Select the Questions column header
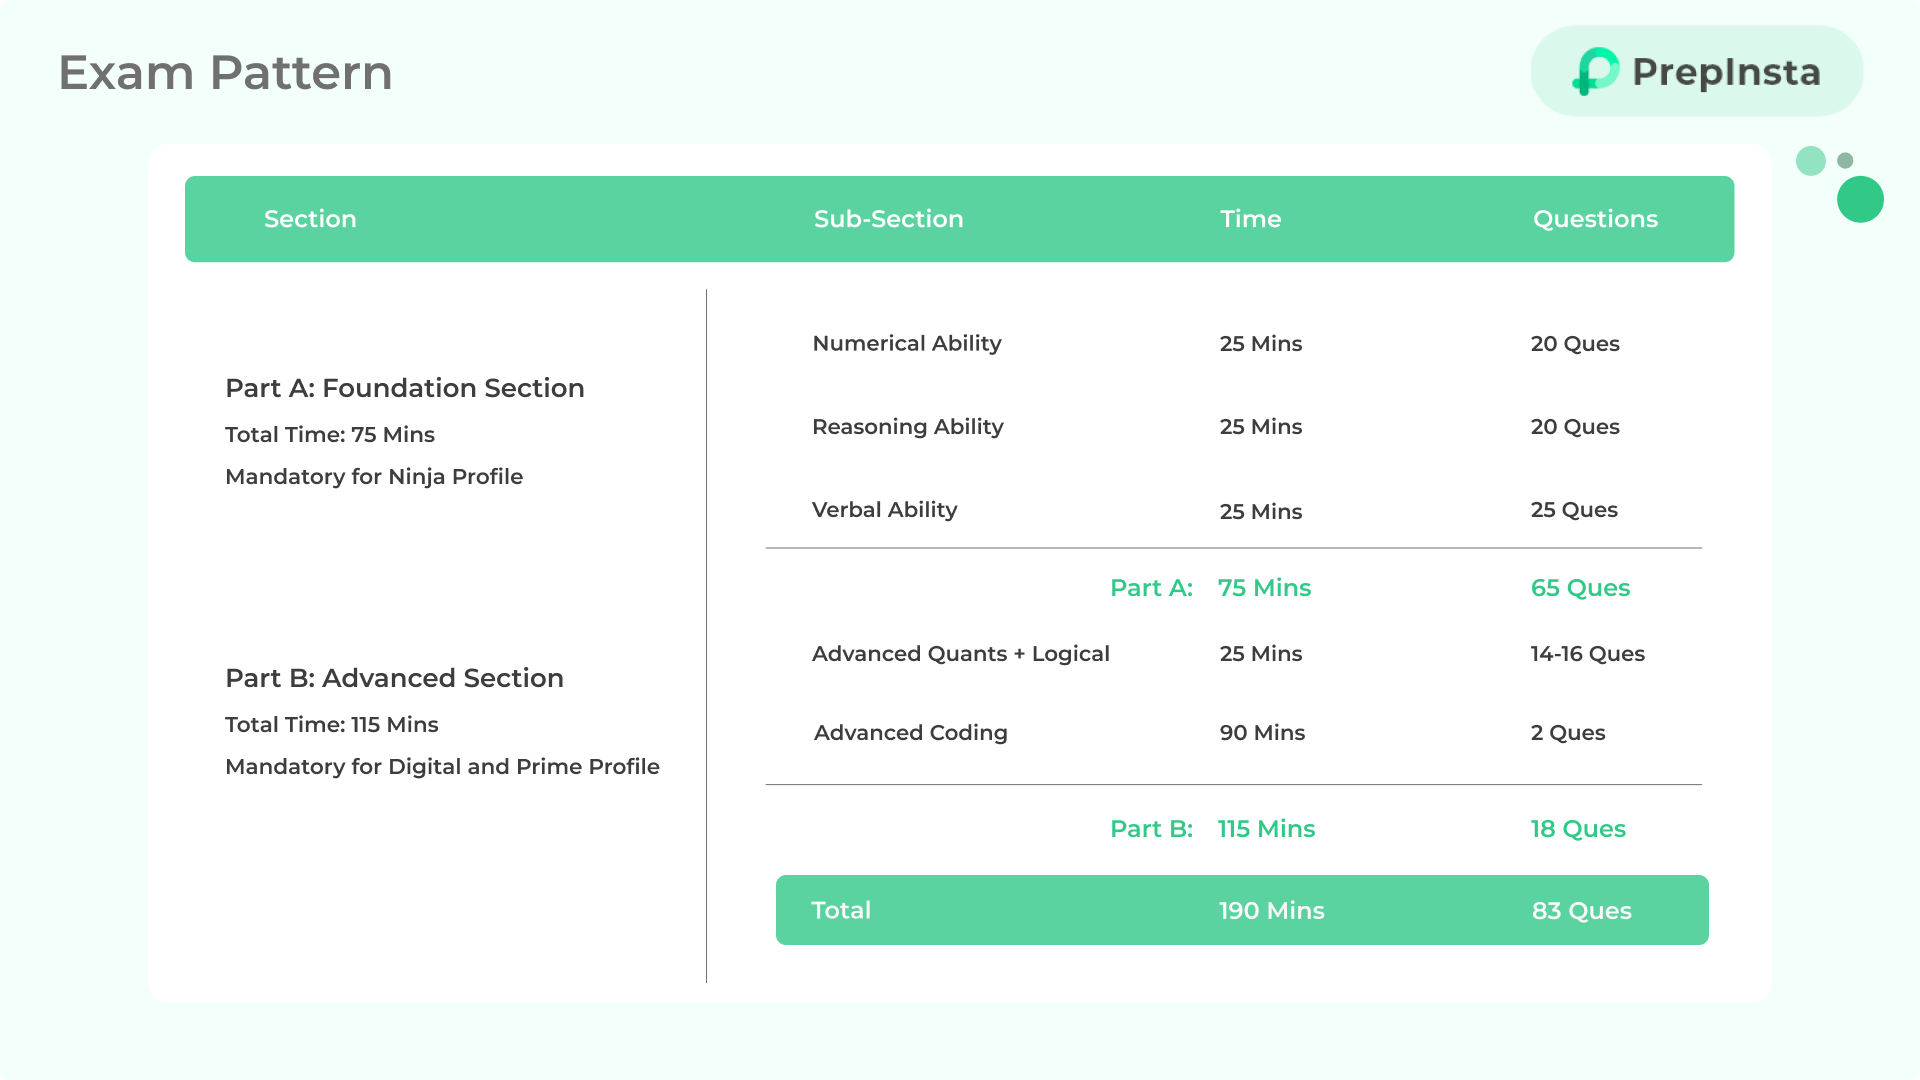 point(1595,219)
